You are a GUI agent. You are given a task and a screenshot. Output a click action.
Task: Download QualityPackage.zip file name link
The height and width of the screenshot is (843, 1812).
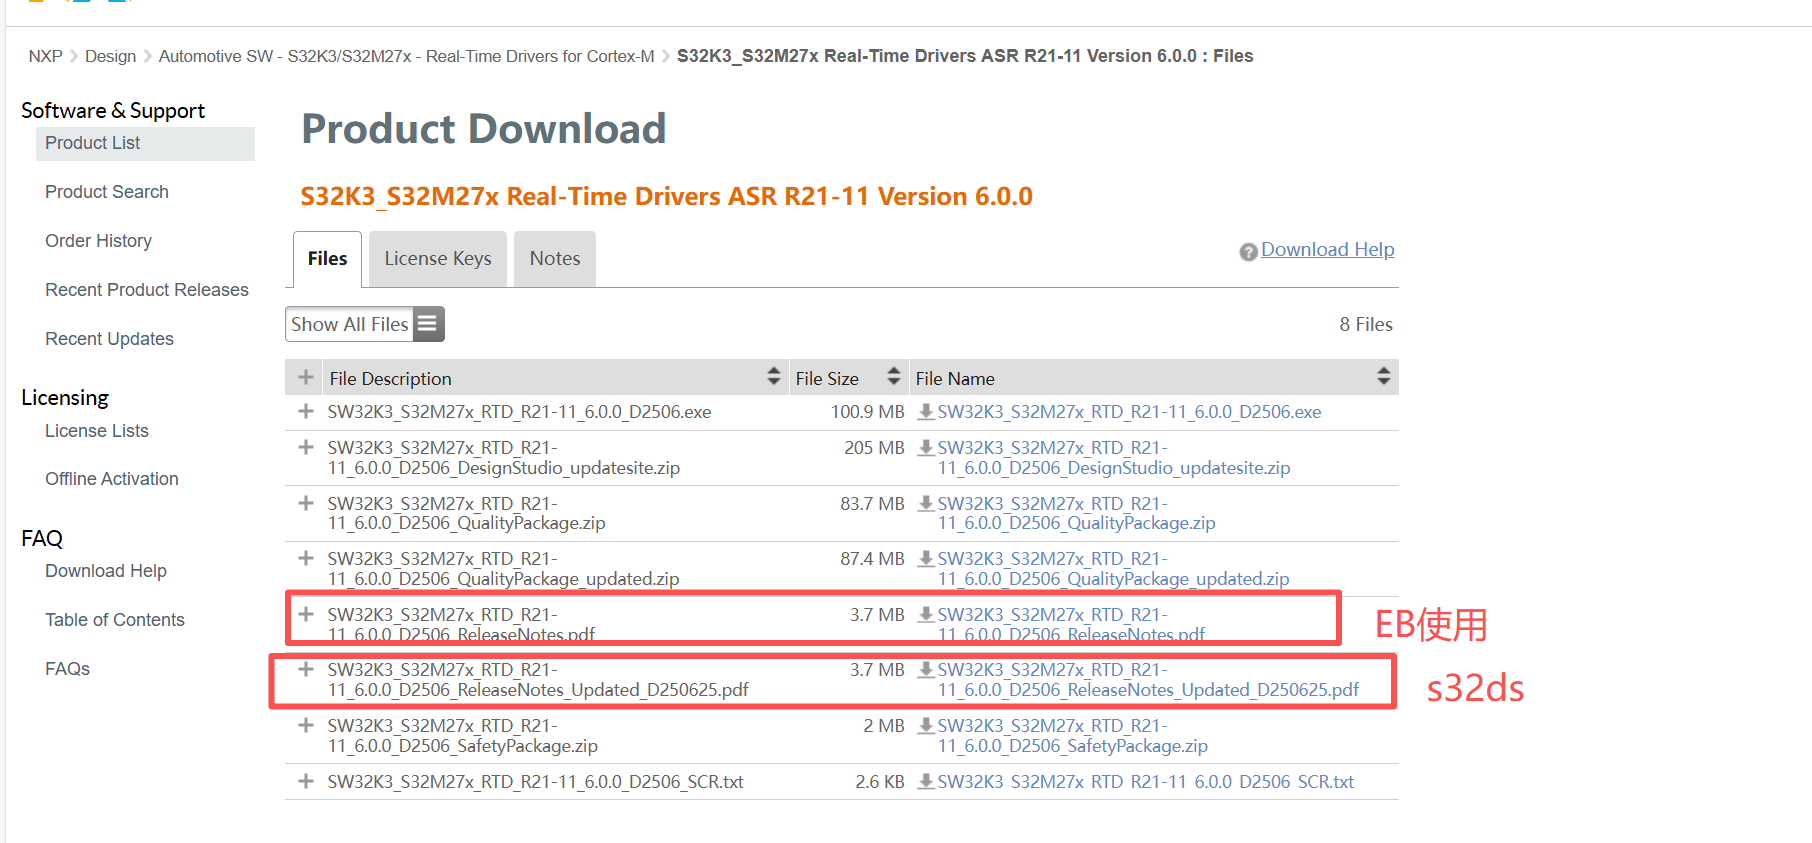tap(1076, 513)
